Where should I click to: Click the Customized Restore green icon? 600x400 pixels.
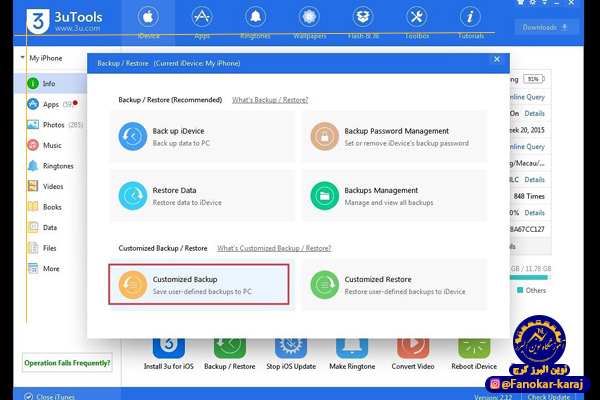[324, 285]
